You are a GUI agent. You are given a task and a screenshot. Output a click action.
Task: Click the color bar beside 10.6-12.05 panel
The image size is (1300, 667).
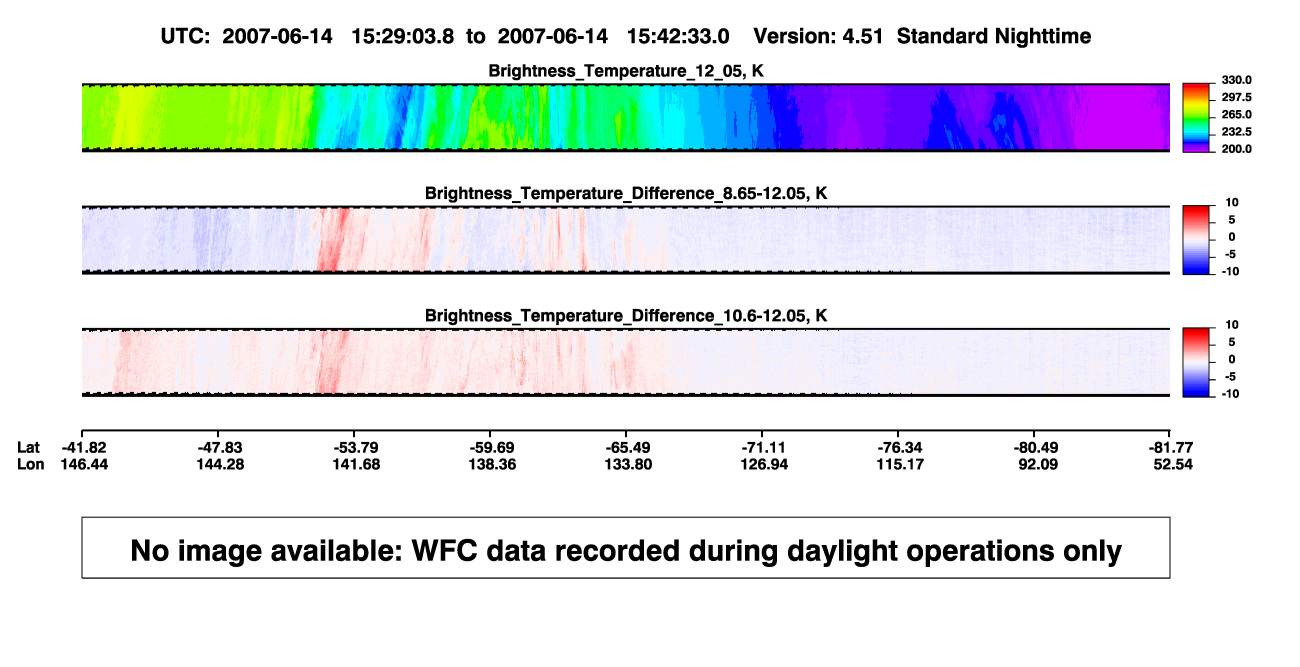click(1197, 362)
